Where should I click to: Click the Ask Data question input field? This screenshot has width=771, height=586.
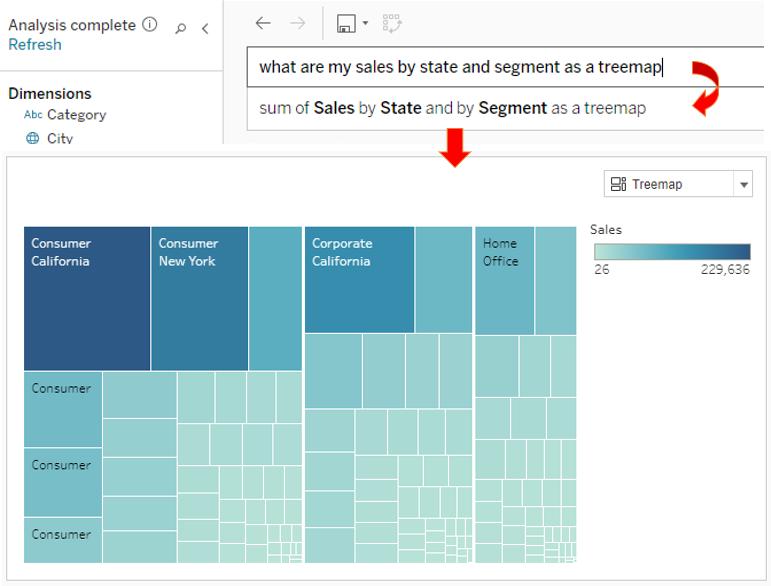[460, 67]
